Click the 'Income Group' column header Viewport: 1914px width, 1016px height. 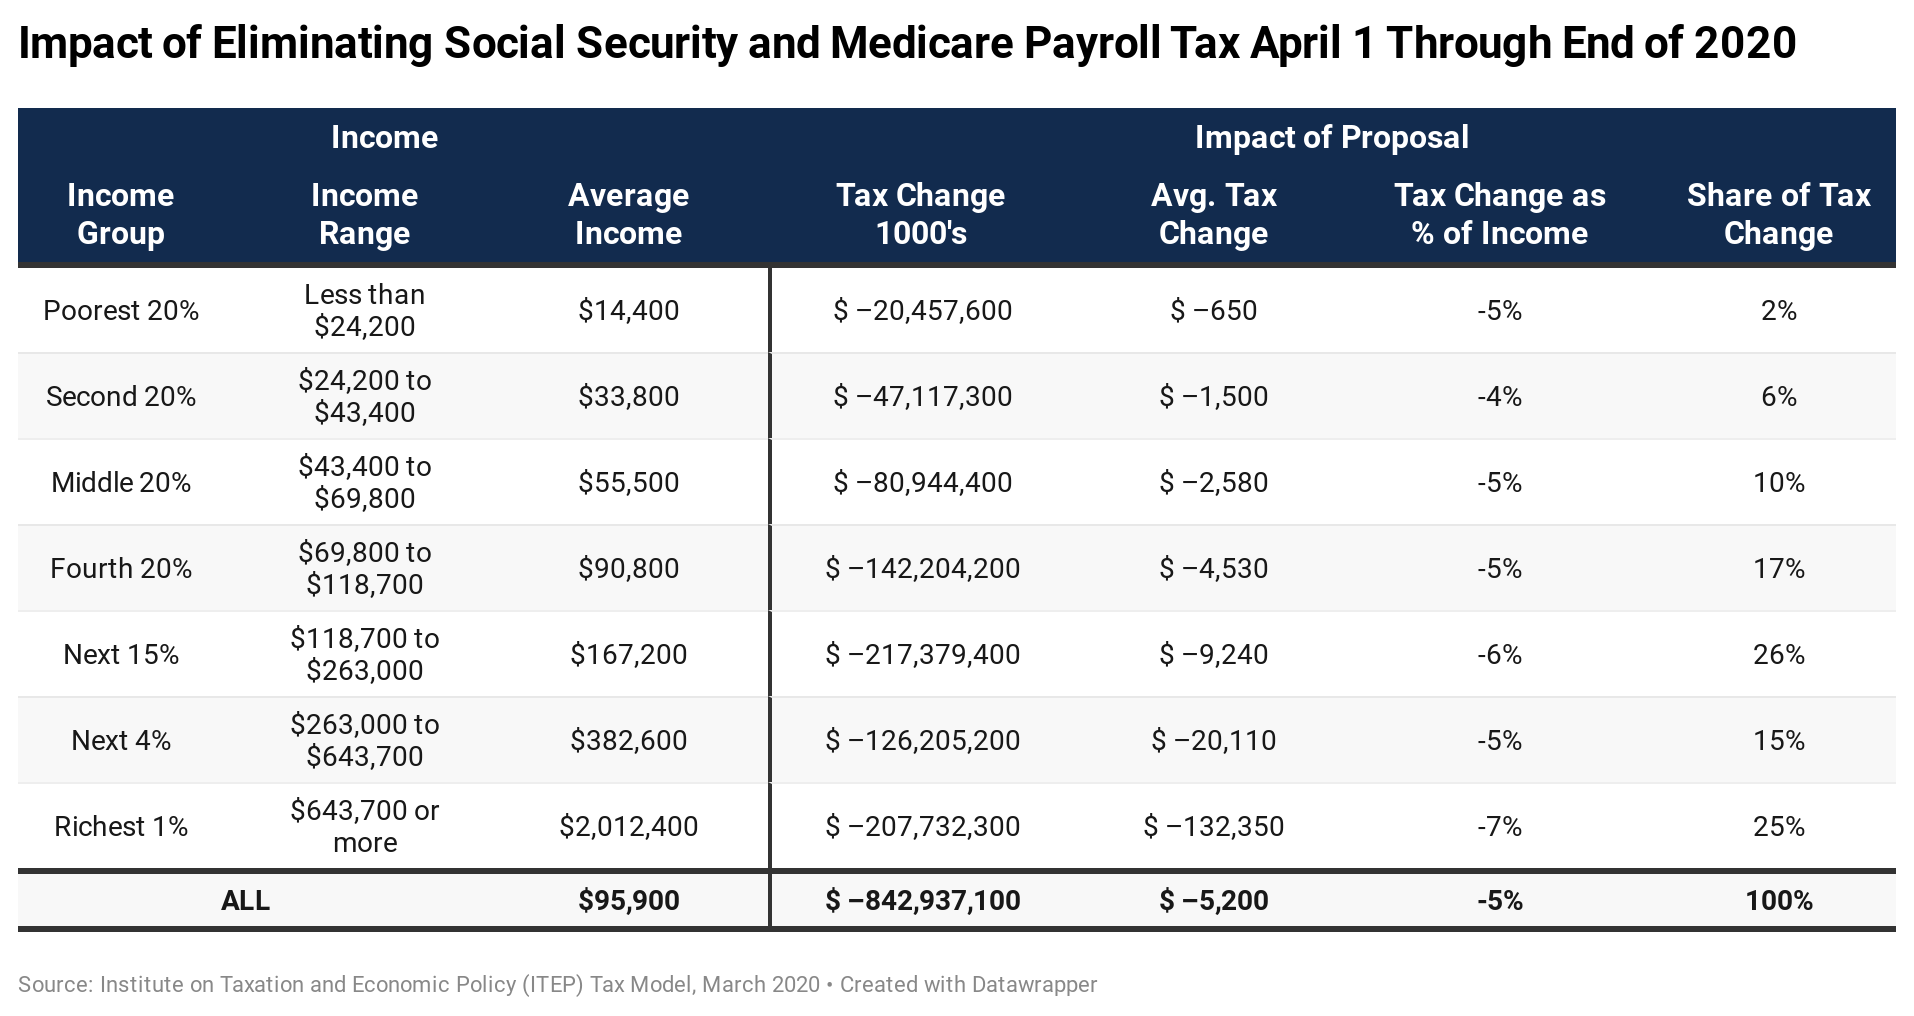point(120,214)
